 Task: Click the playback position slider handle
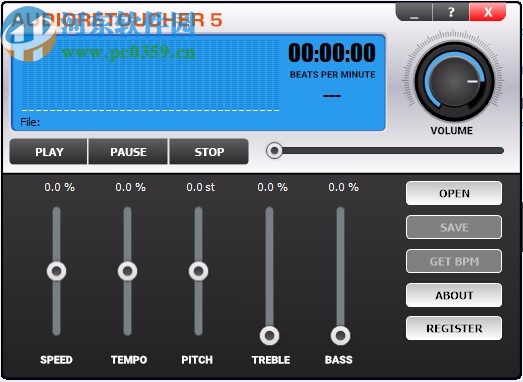[x=275, y=151]
